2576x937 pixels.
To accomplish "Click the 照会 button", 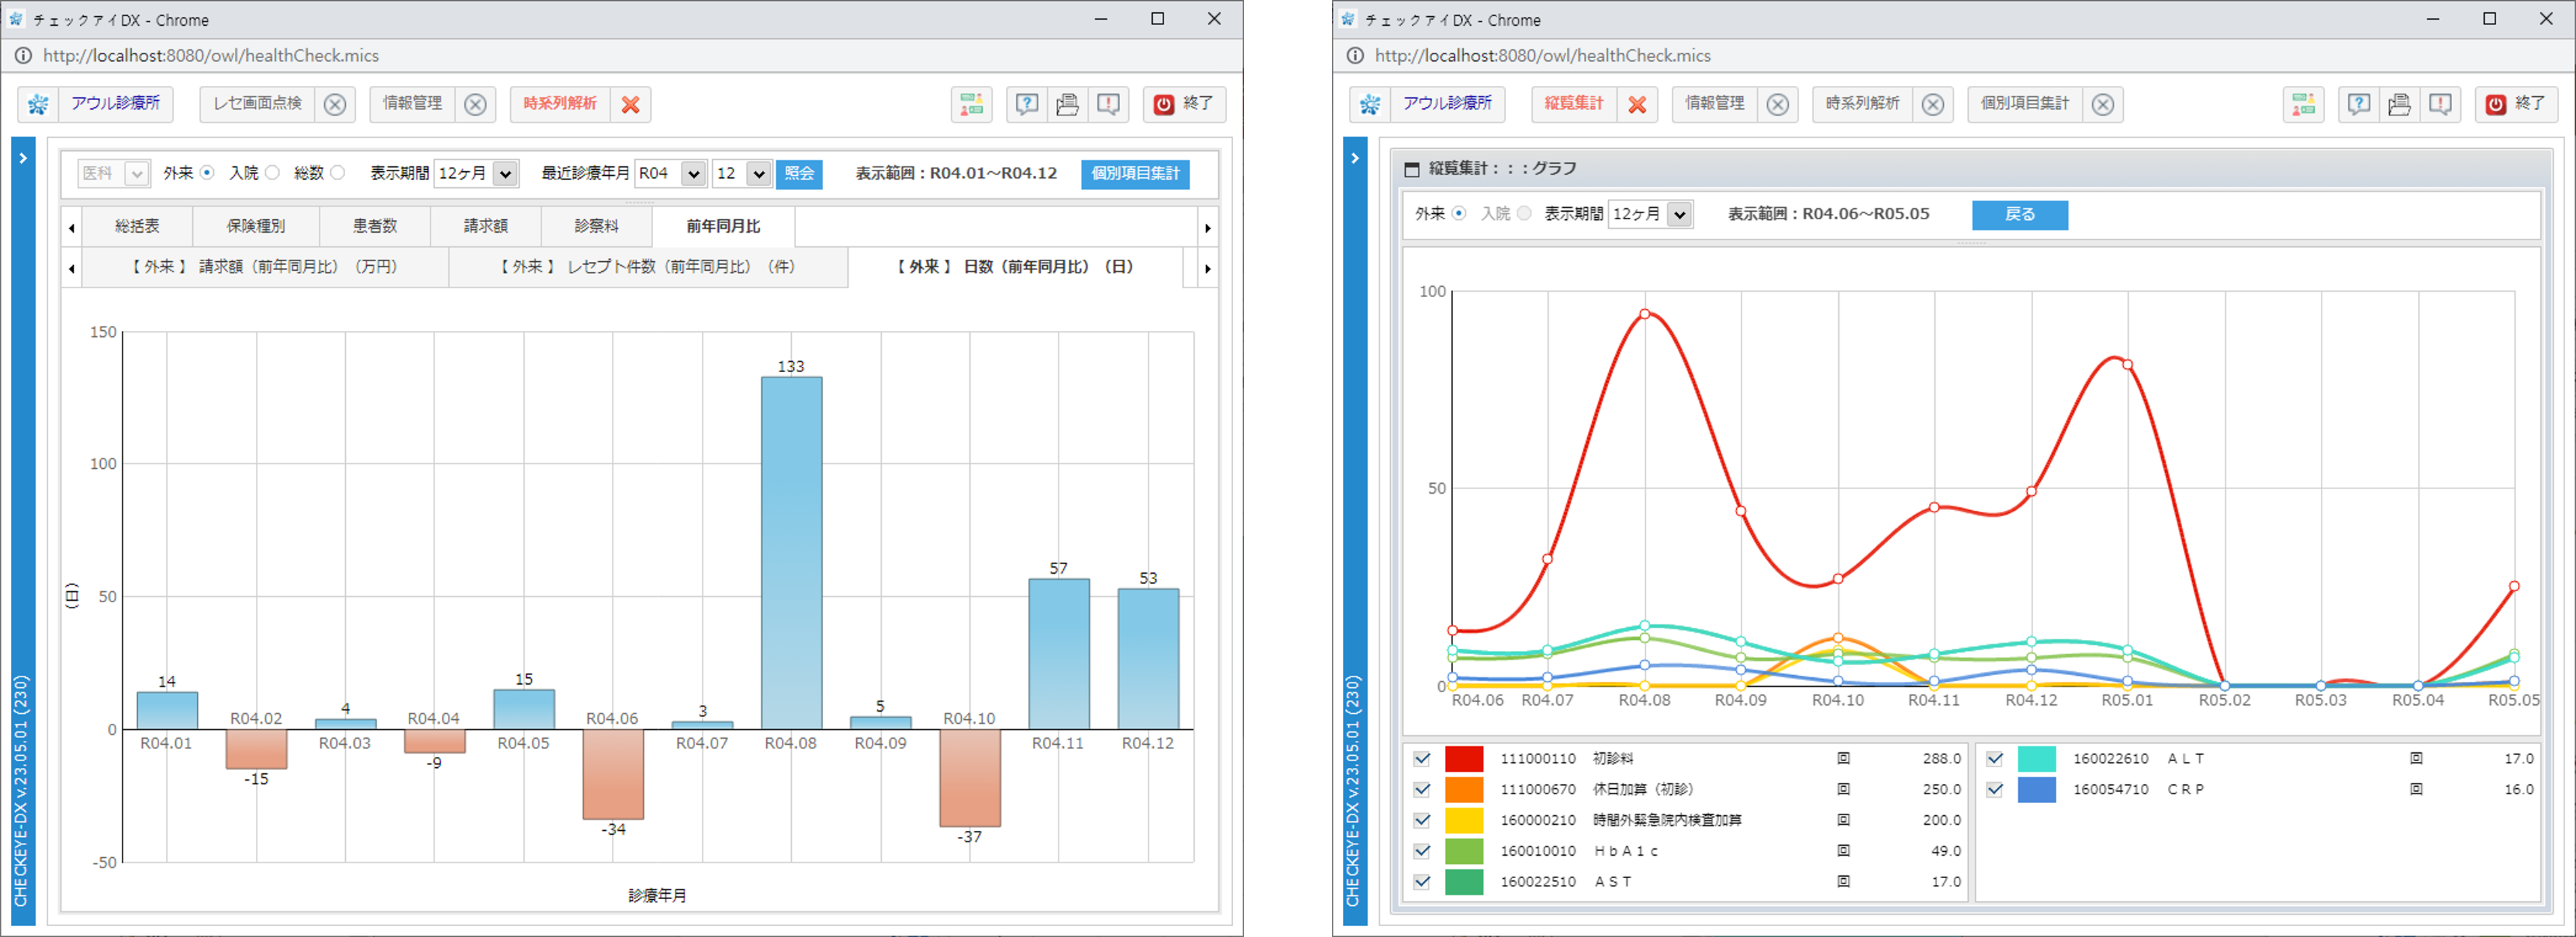I will pyautogui.click(x=799, y=173).
